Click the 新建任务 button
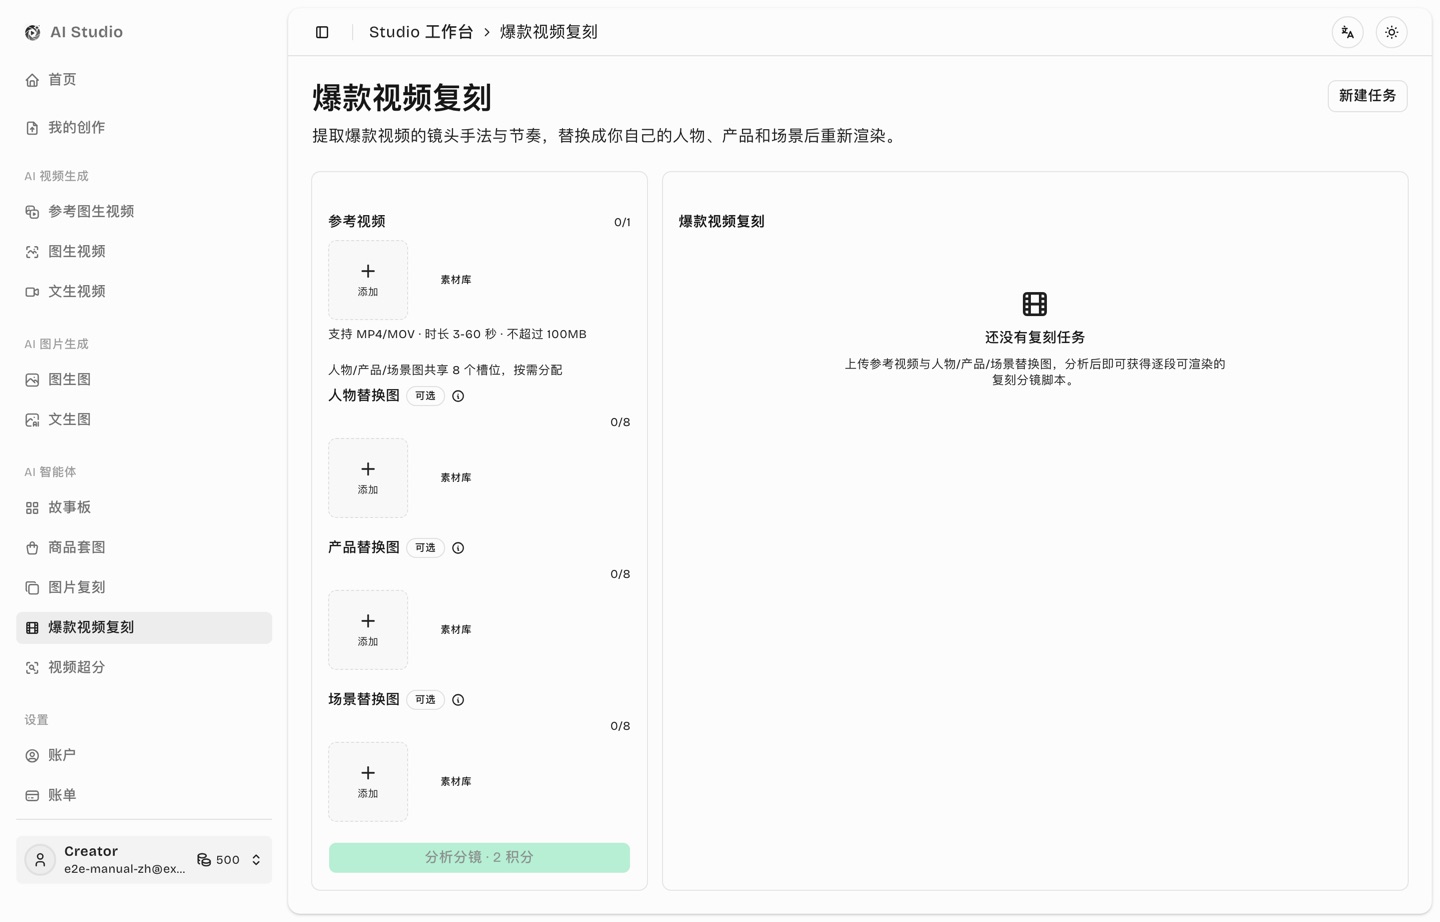Screen dimensions: 1440x922 1367,96
